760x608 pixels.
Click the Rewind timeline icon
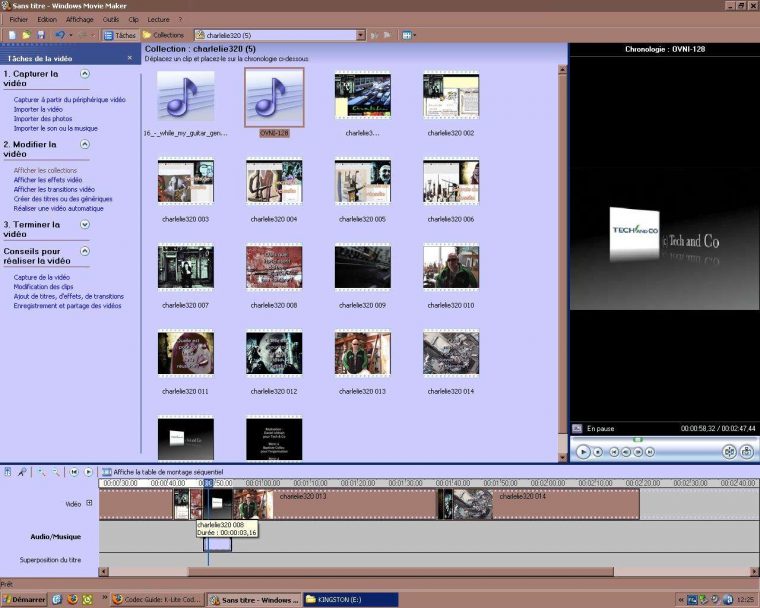pyautogui.click(x=74, y=471)
